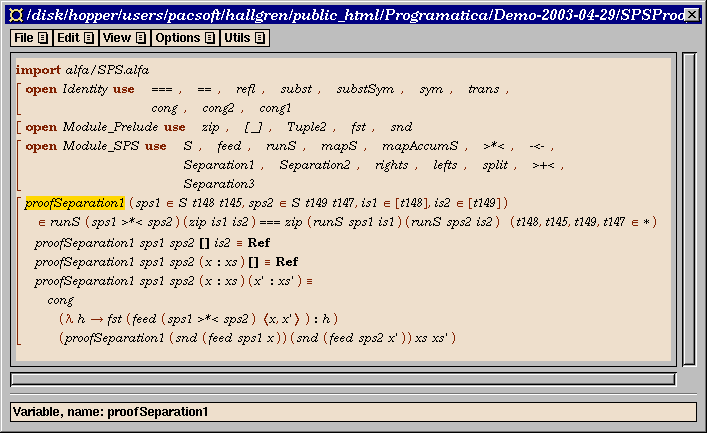The image size is (707, 433).
Task: Click the horizontal scrollbar below the editor
Action: click(x=341, y=379)
